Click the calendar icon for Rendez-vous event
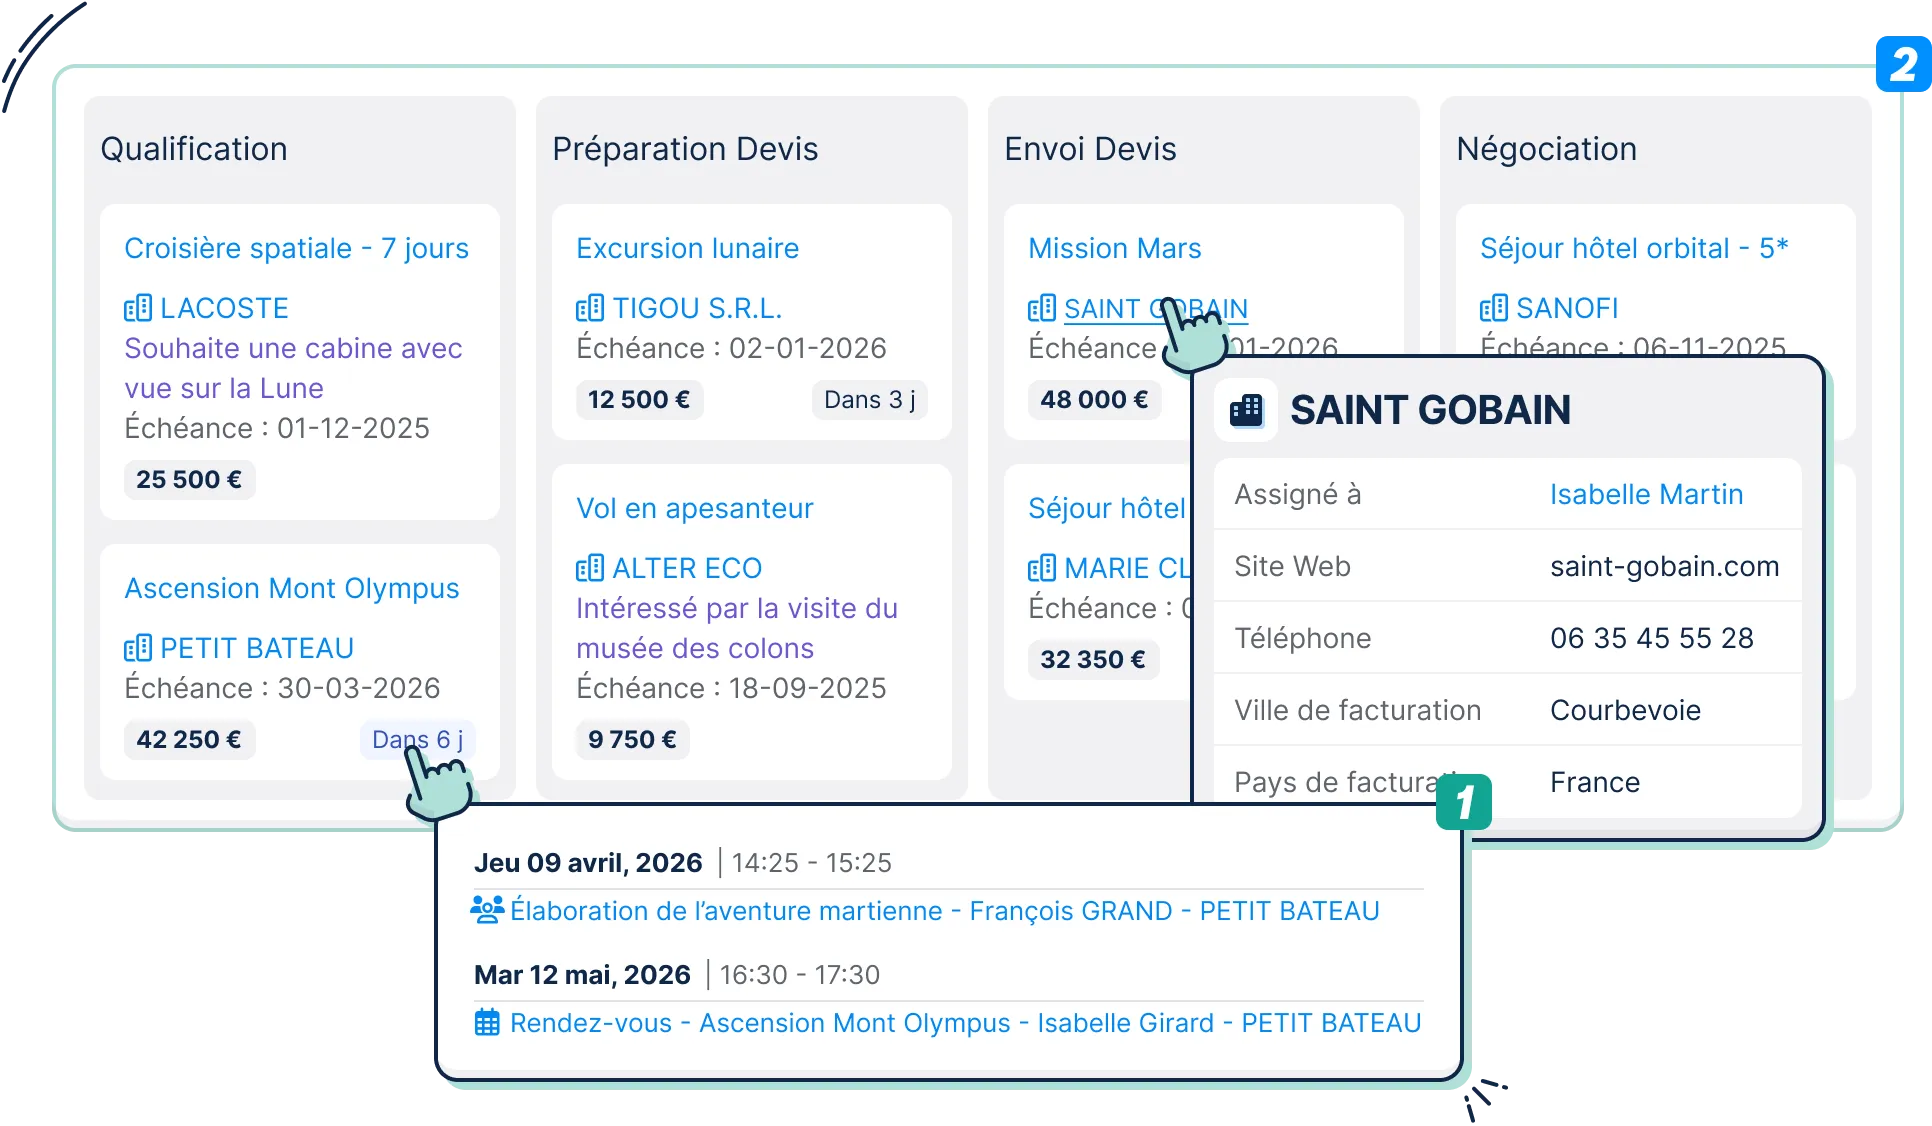This screenshot has width=1932, height=1126. 487,1023
